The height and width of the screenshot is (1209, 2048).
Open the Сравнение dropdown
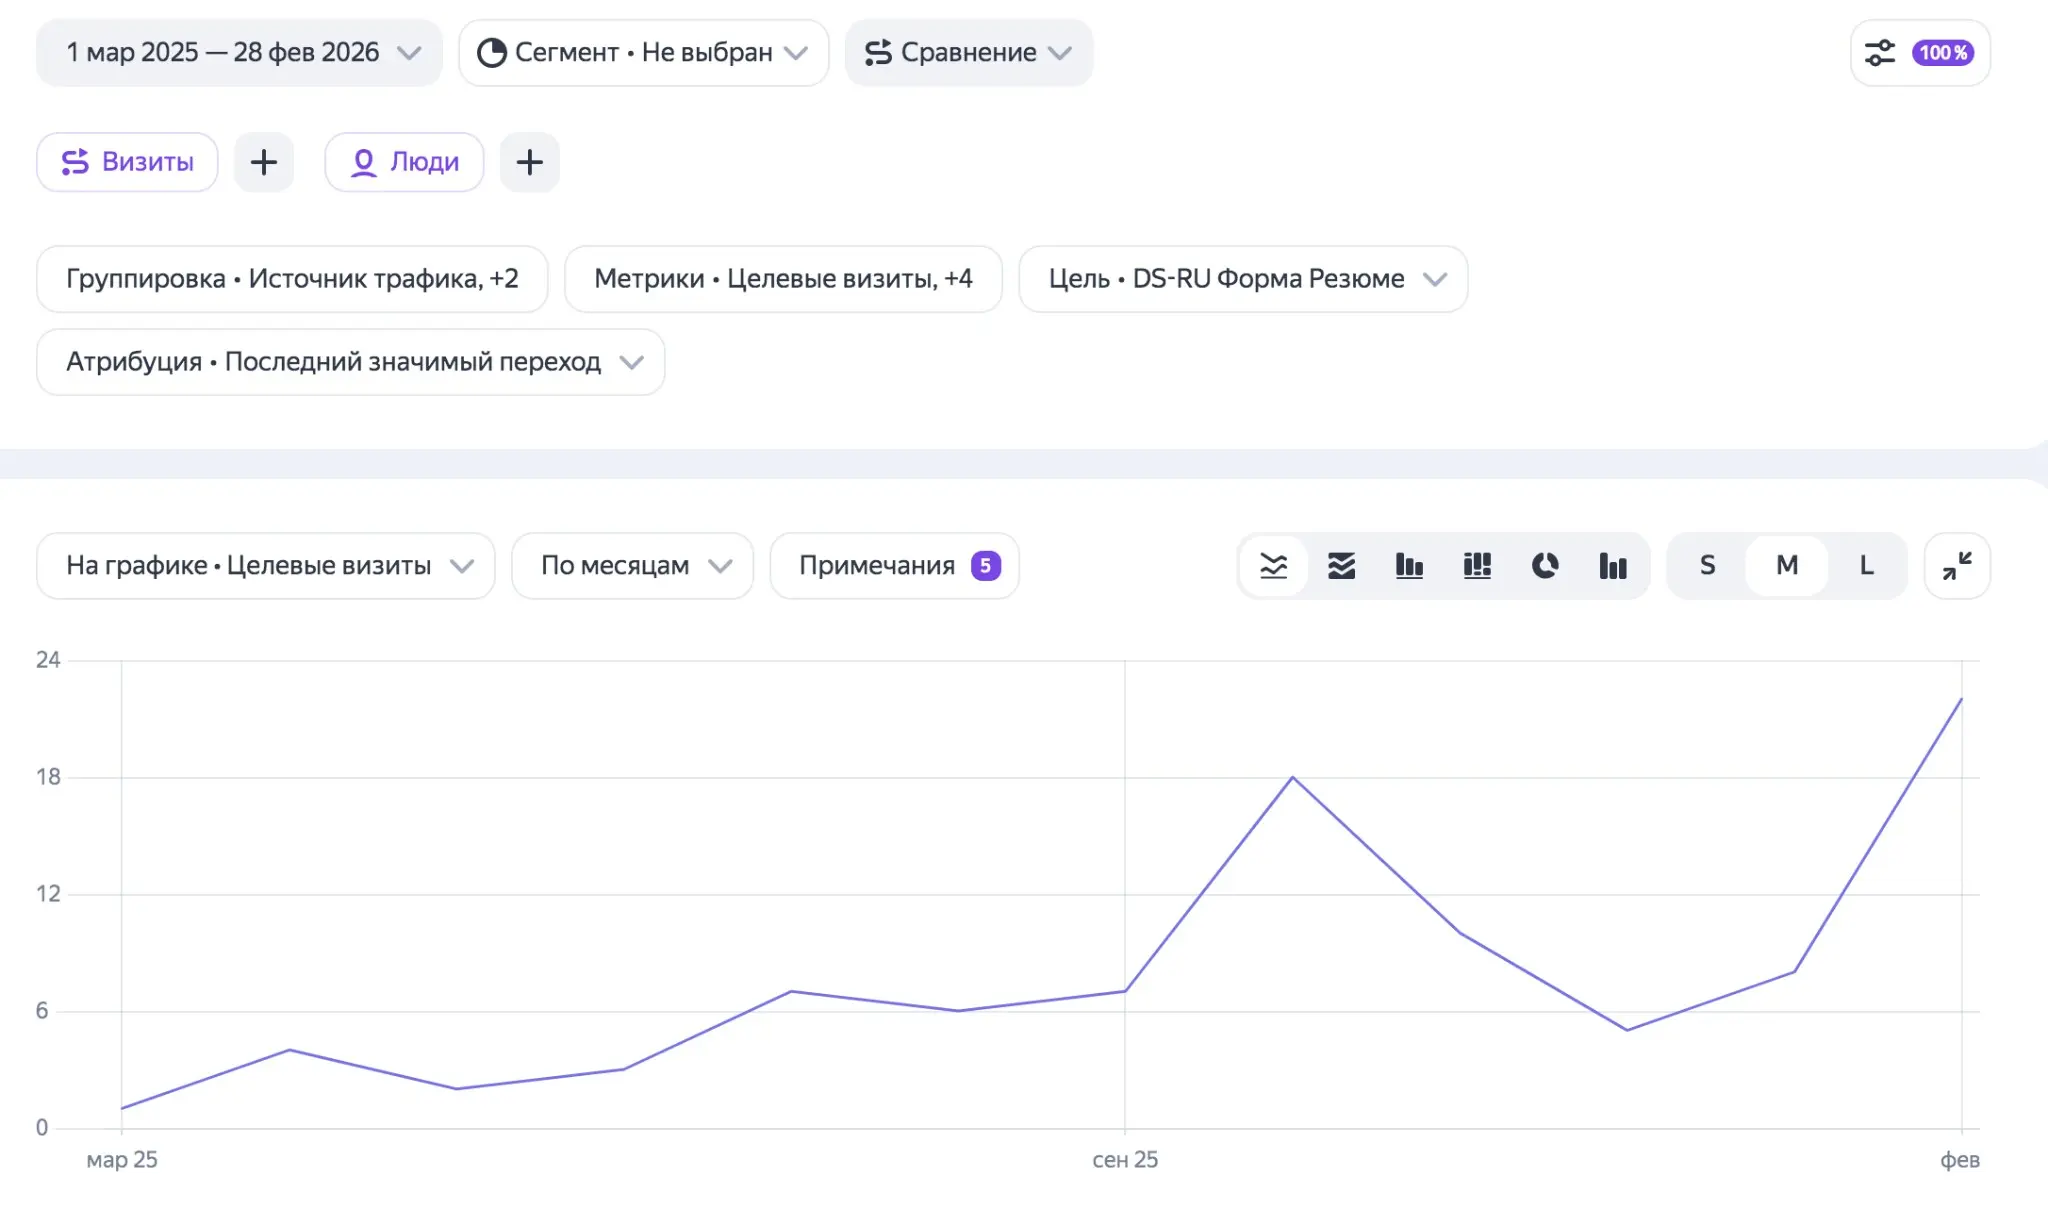coord(968,52)
